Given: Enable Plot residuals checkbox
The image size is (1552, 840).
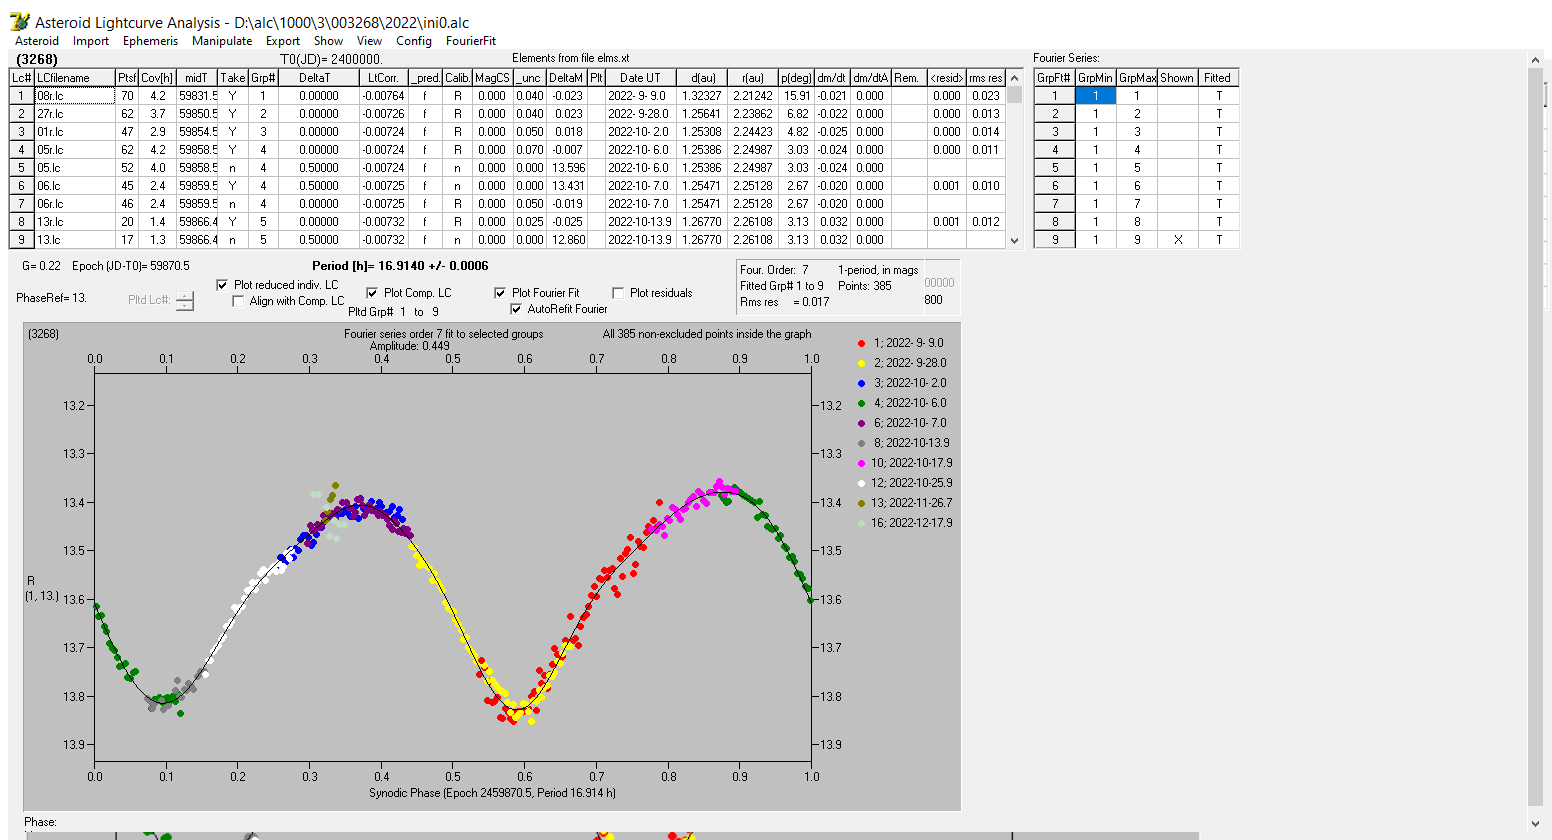Looking at the screenshot, I should (x=618, y=293).
